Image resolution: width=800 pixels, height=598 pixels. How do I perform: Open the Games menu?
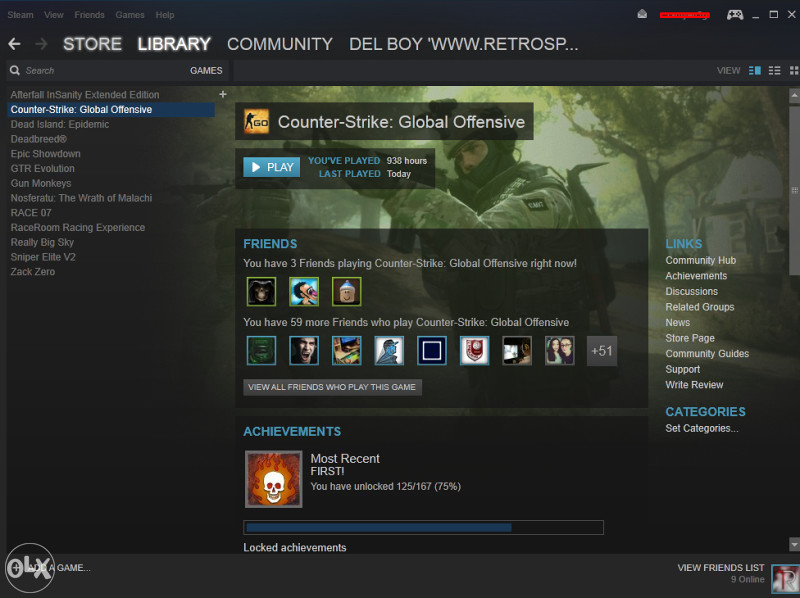pos(130,15)
